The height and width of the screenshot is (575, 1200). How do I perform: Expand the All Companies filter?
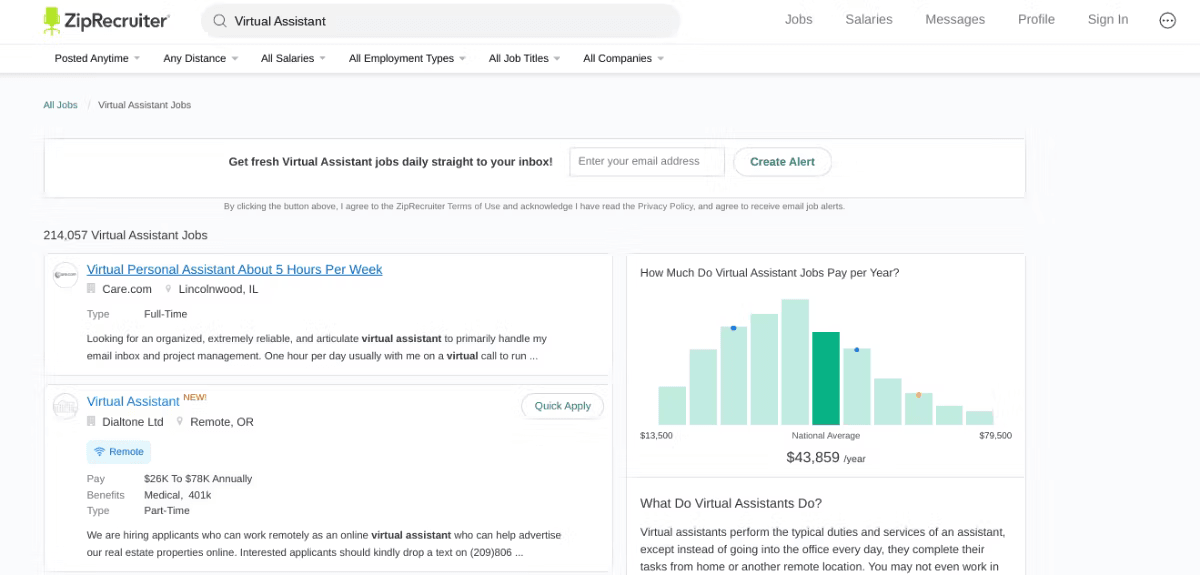coord(623,58)
